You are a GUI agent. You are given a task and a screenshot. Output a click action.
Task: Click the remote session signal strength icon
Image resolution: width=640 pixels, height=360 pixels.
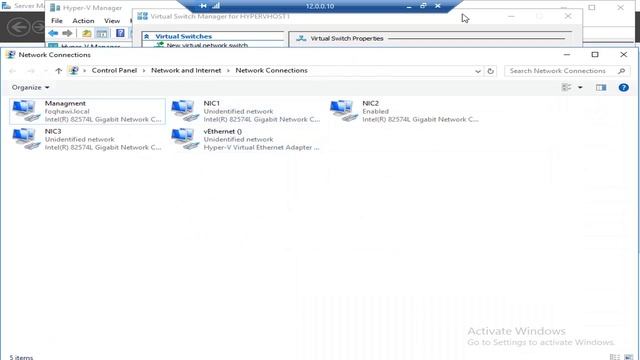[216, 6]
